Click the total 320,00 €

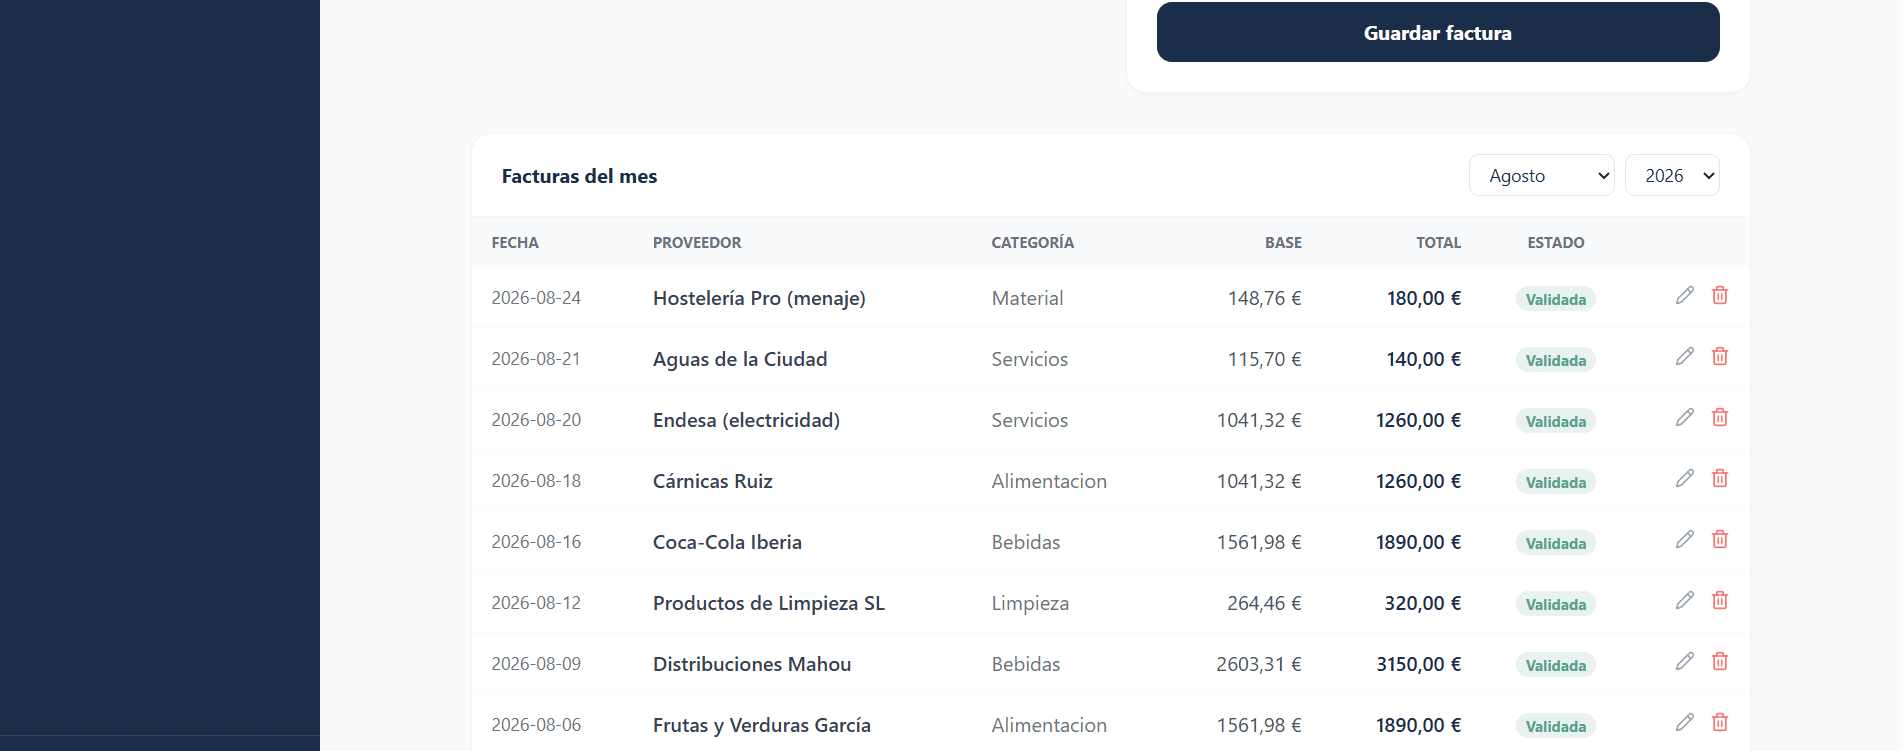[1424, 603]
